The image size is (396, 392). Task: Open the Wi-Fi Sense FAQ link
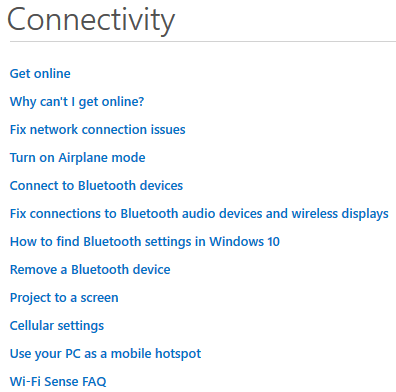tap(58, 381)
